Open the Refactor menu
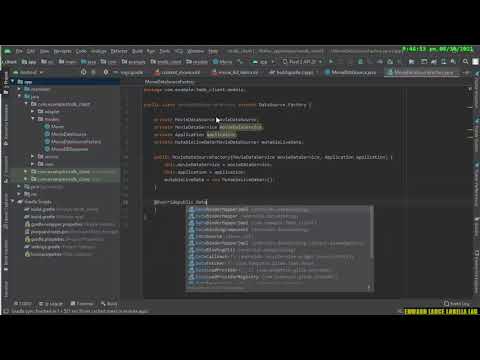The width and height of the screenshot is (480, 360). (119, 51)
